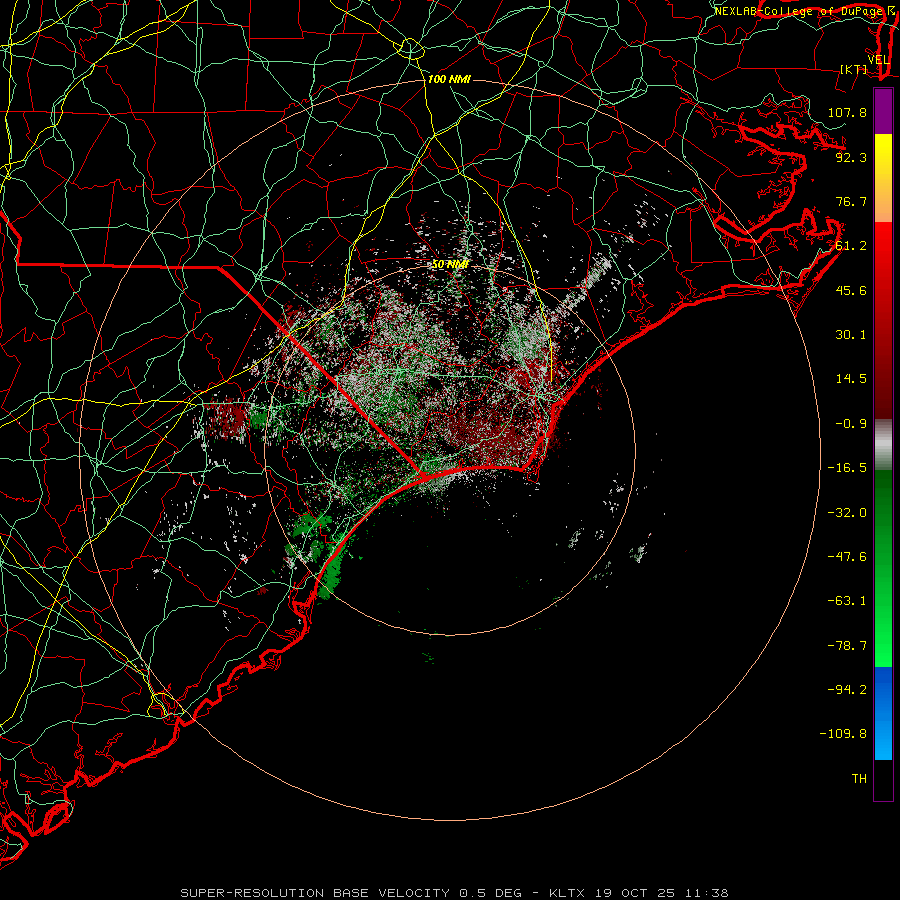The width and height of the screenshot is (900, 900).
Task: Click the -0.9 legend value
Action: (851, 424)
